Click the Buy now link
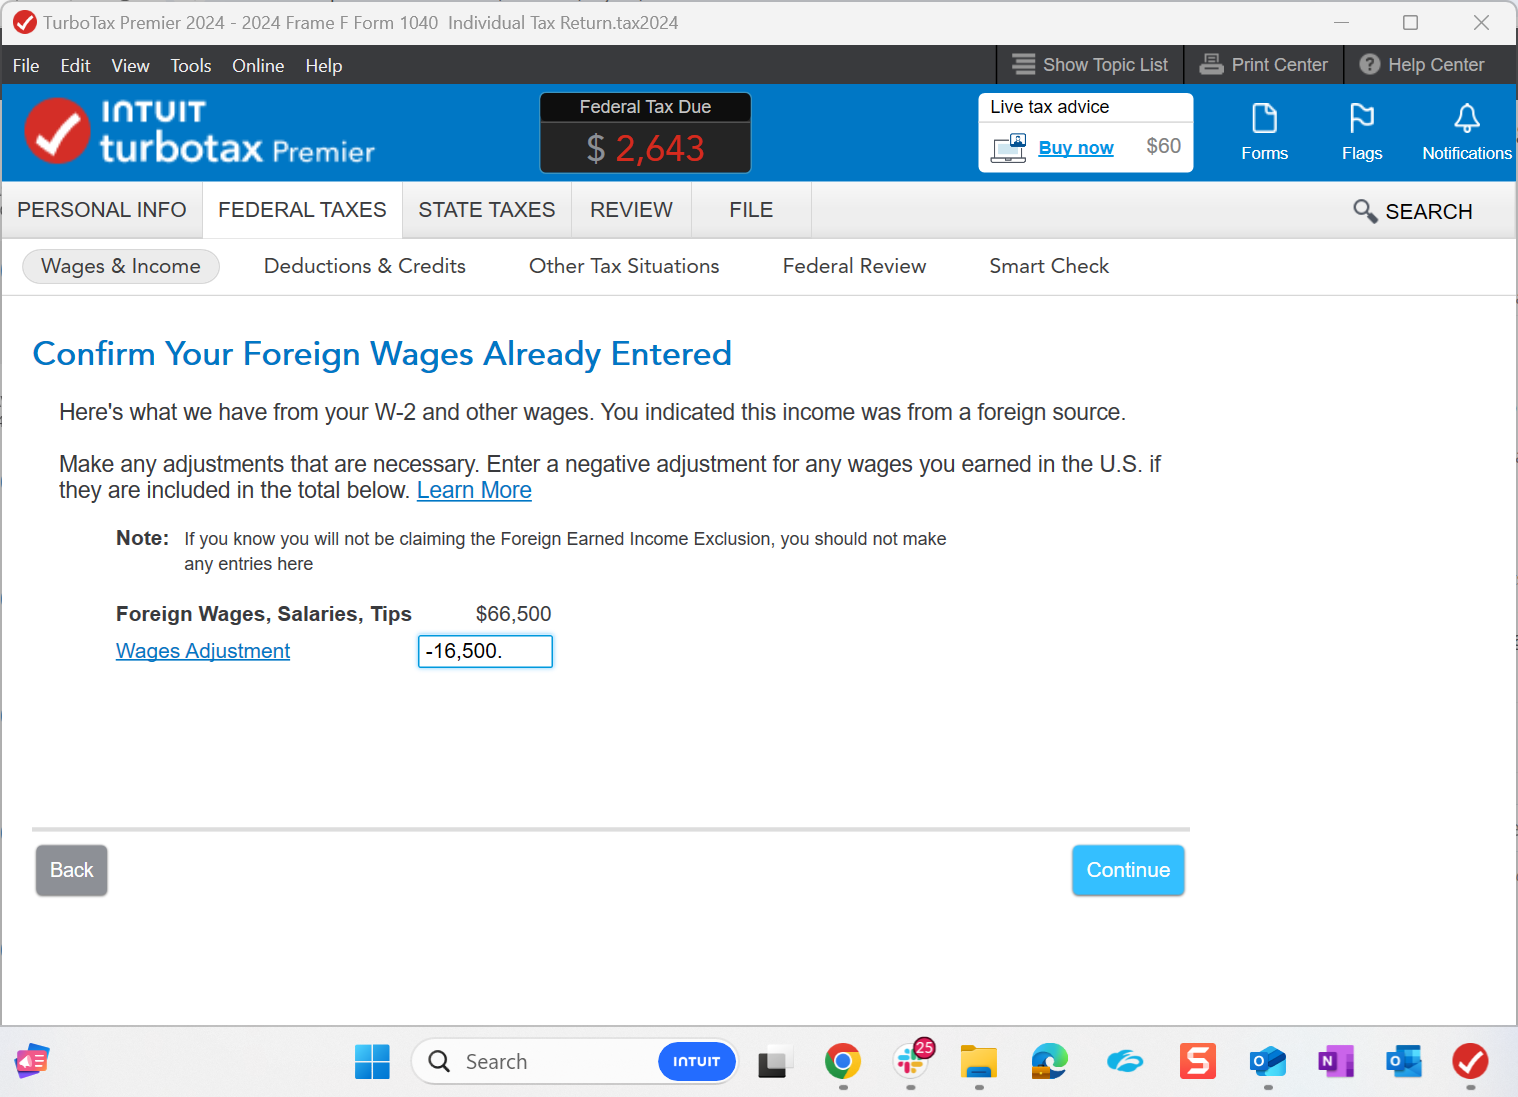This screenshot has width=1518, height=1097. 1076,148
